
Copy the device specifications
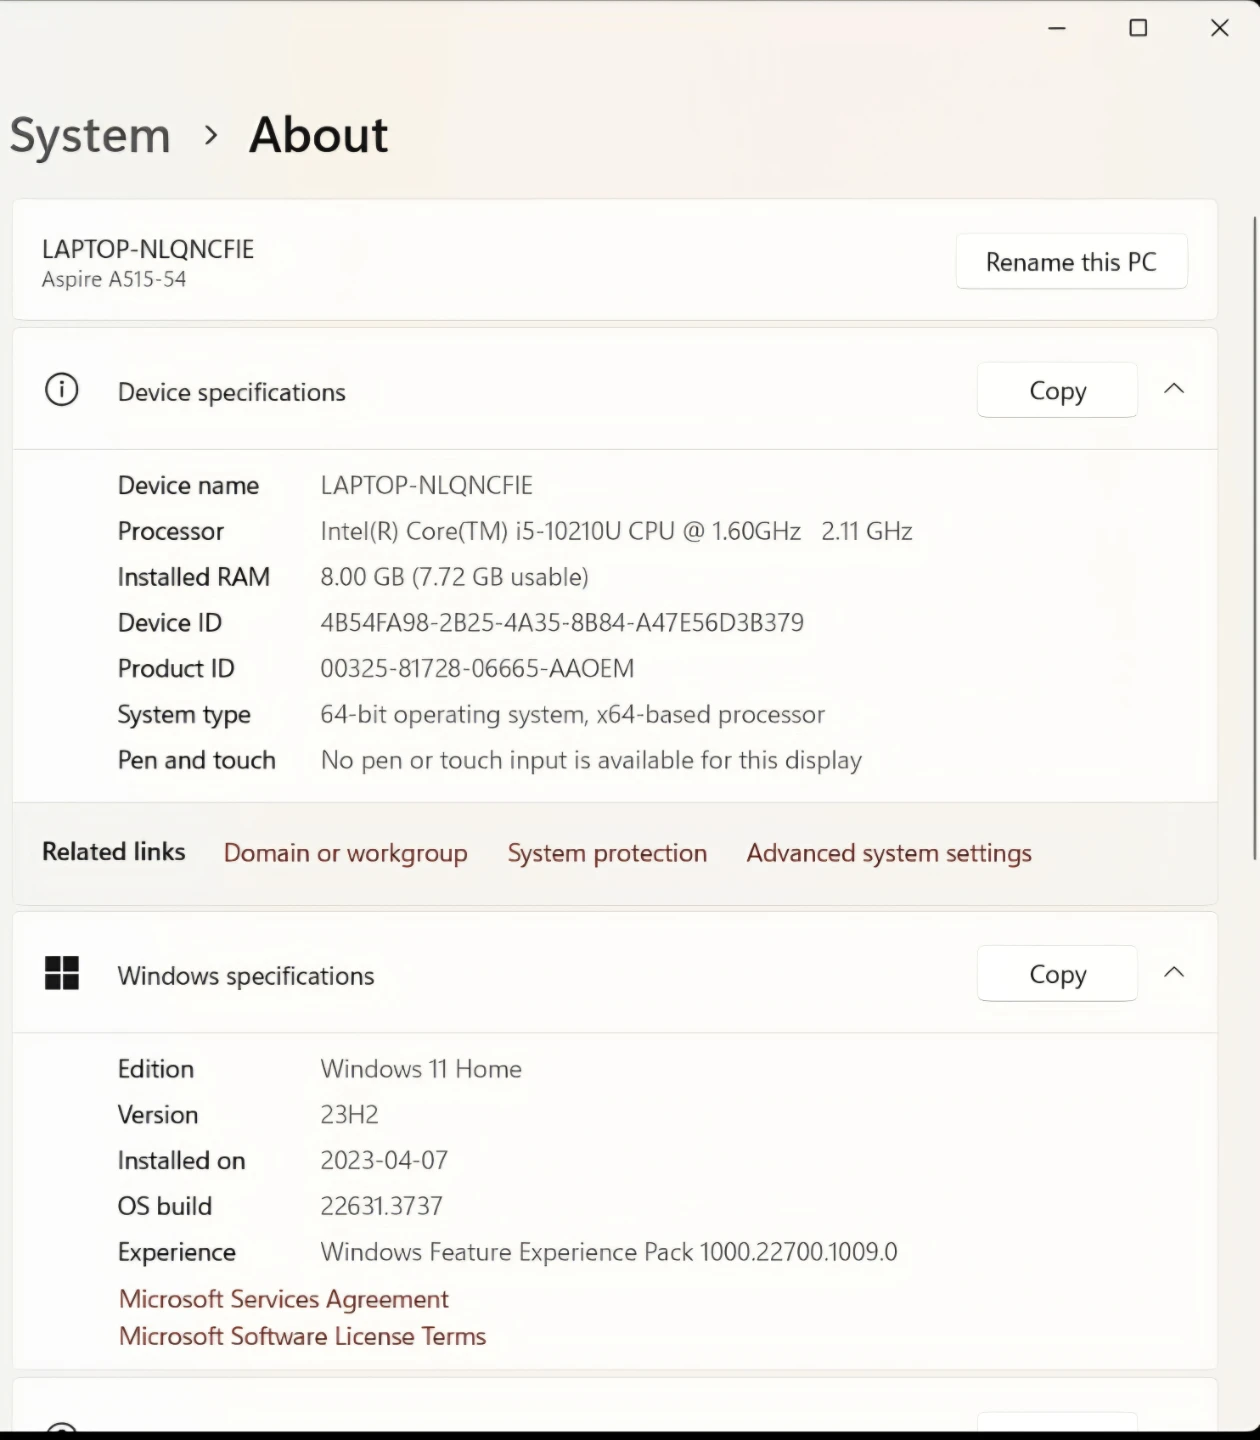1057,390
